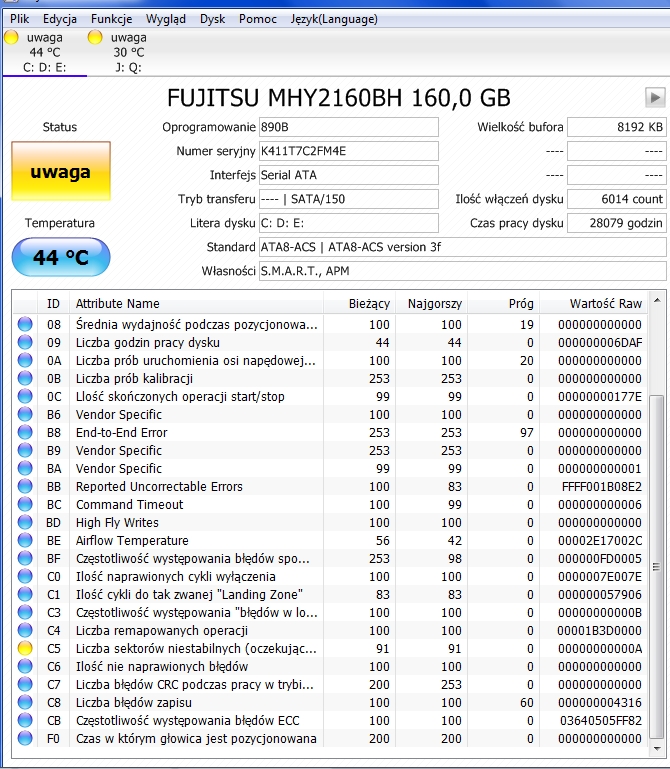Click the blue status icon for attribute BA
Viewport: 670px width, 769px height.
tap(25, 468)
